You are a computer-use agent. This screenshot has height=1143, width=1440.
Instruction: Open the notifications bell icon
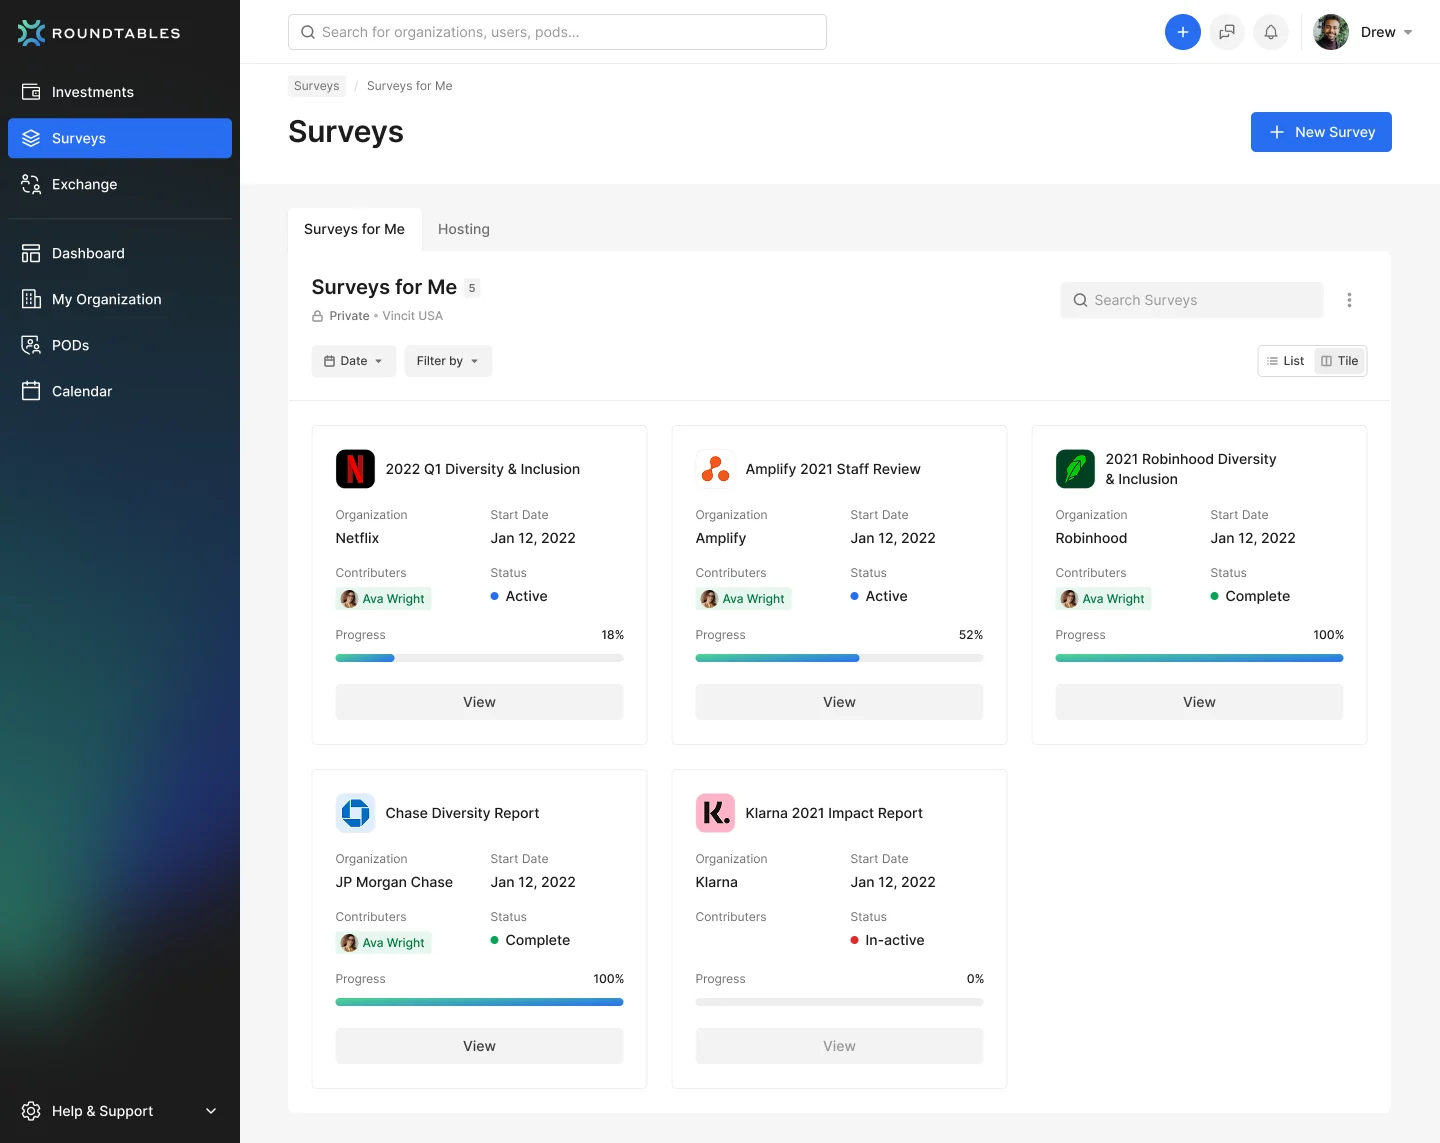[1270, 32]
